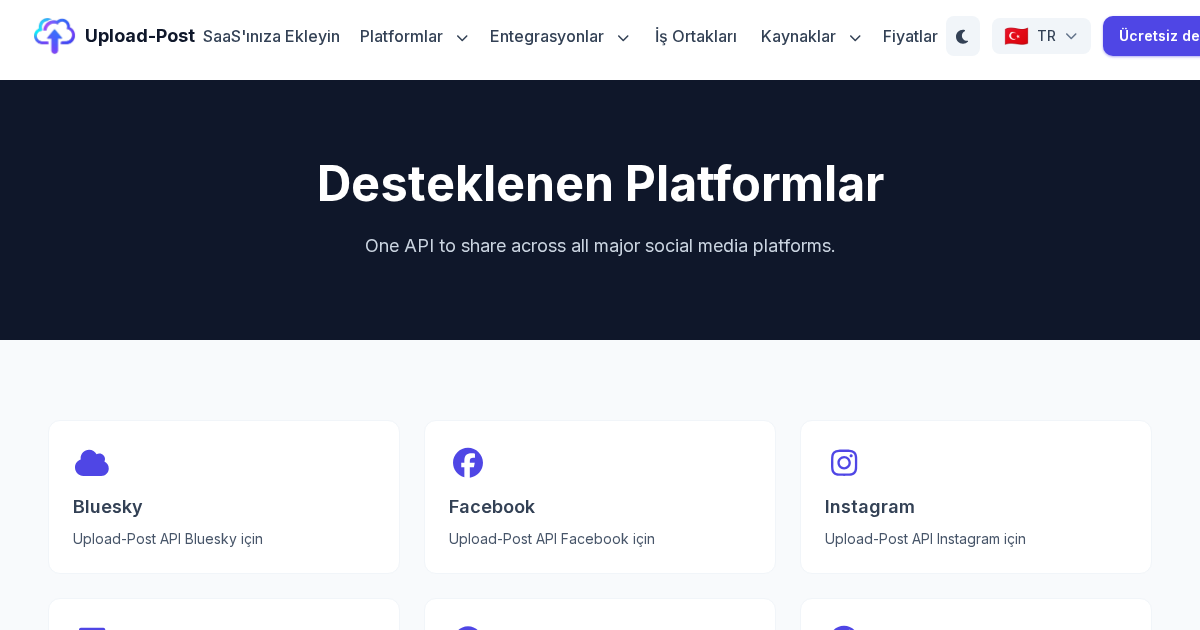Click the Ücretsiz signup button
1200x630 pixels.
point(1152,36)
